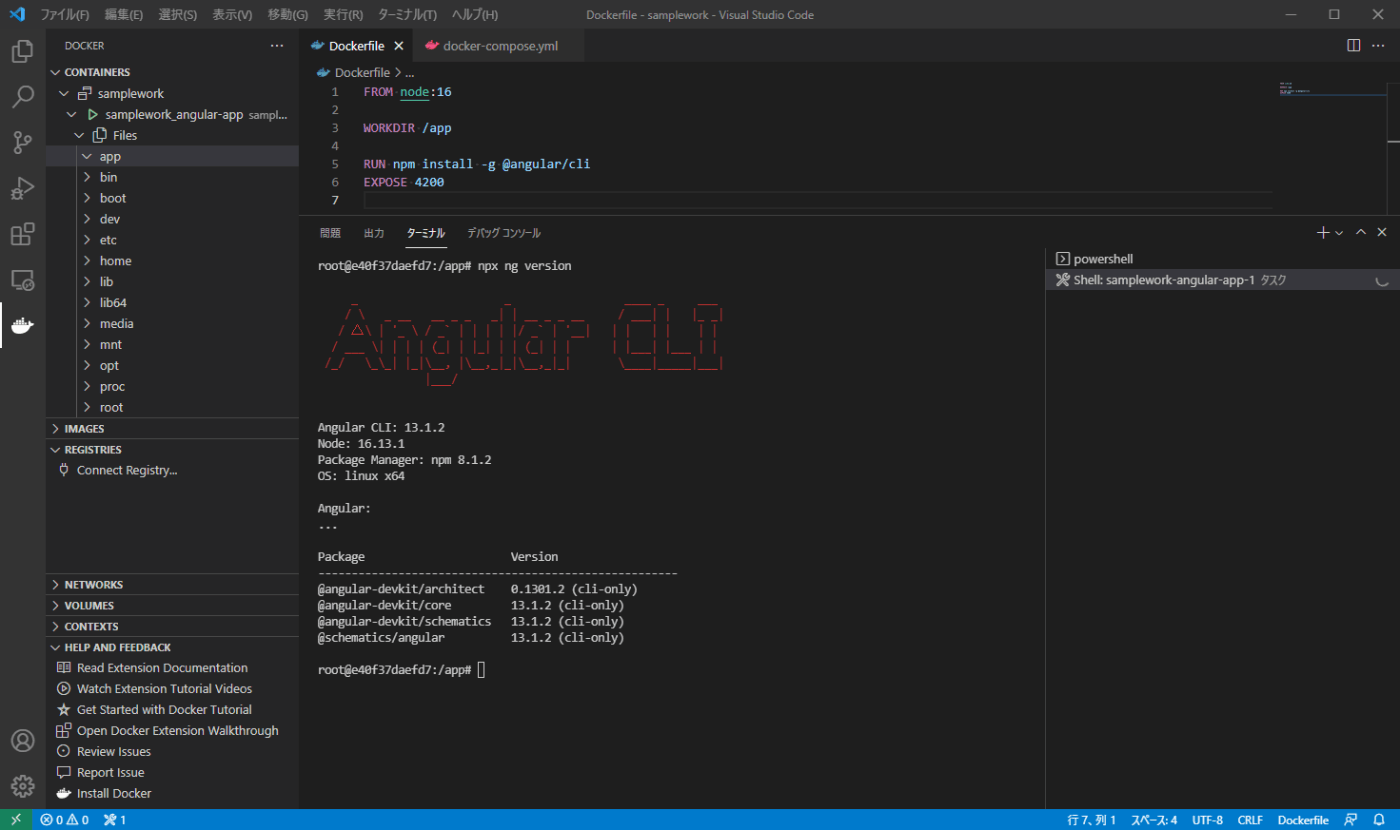
Task: Open the notifications bell icon
Action: (1378, 820)
